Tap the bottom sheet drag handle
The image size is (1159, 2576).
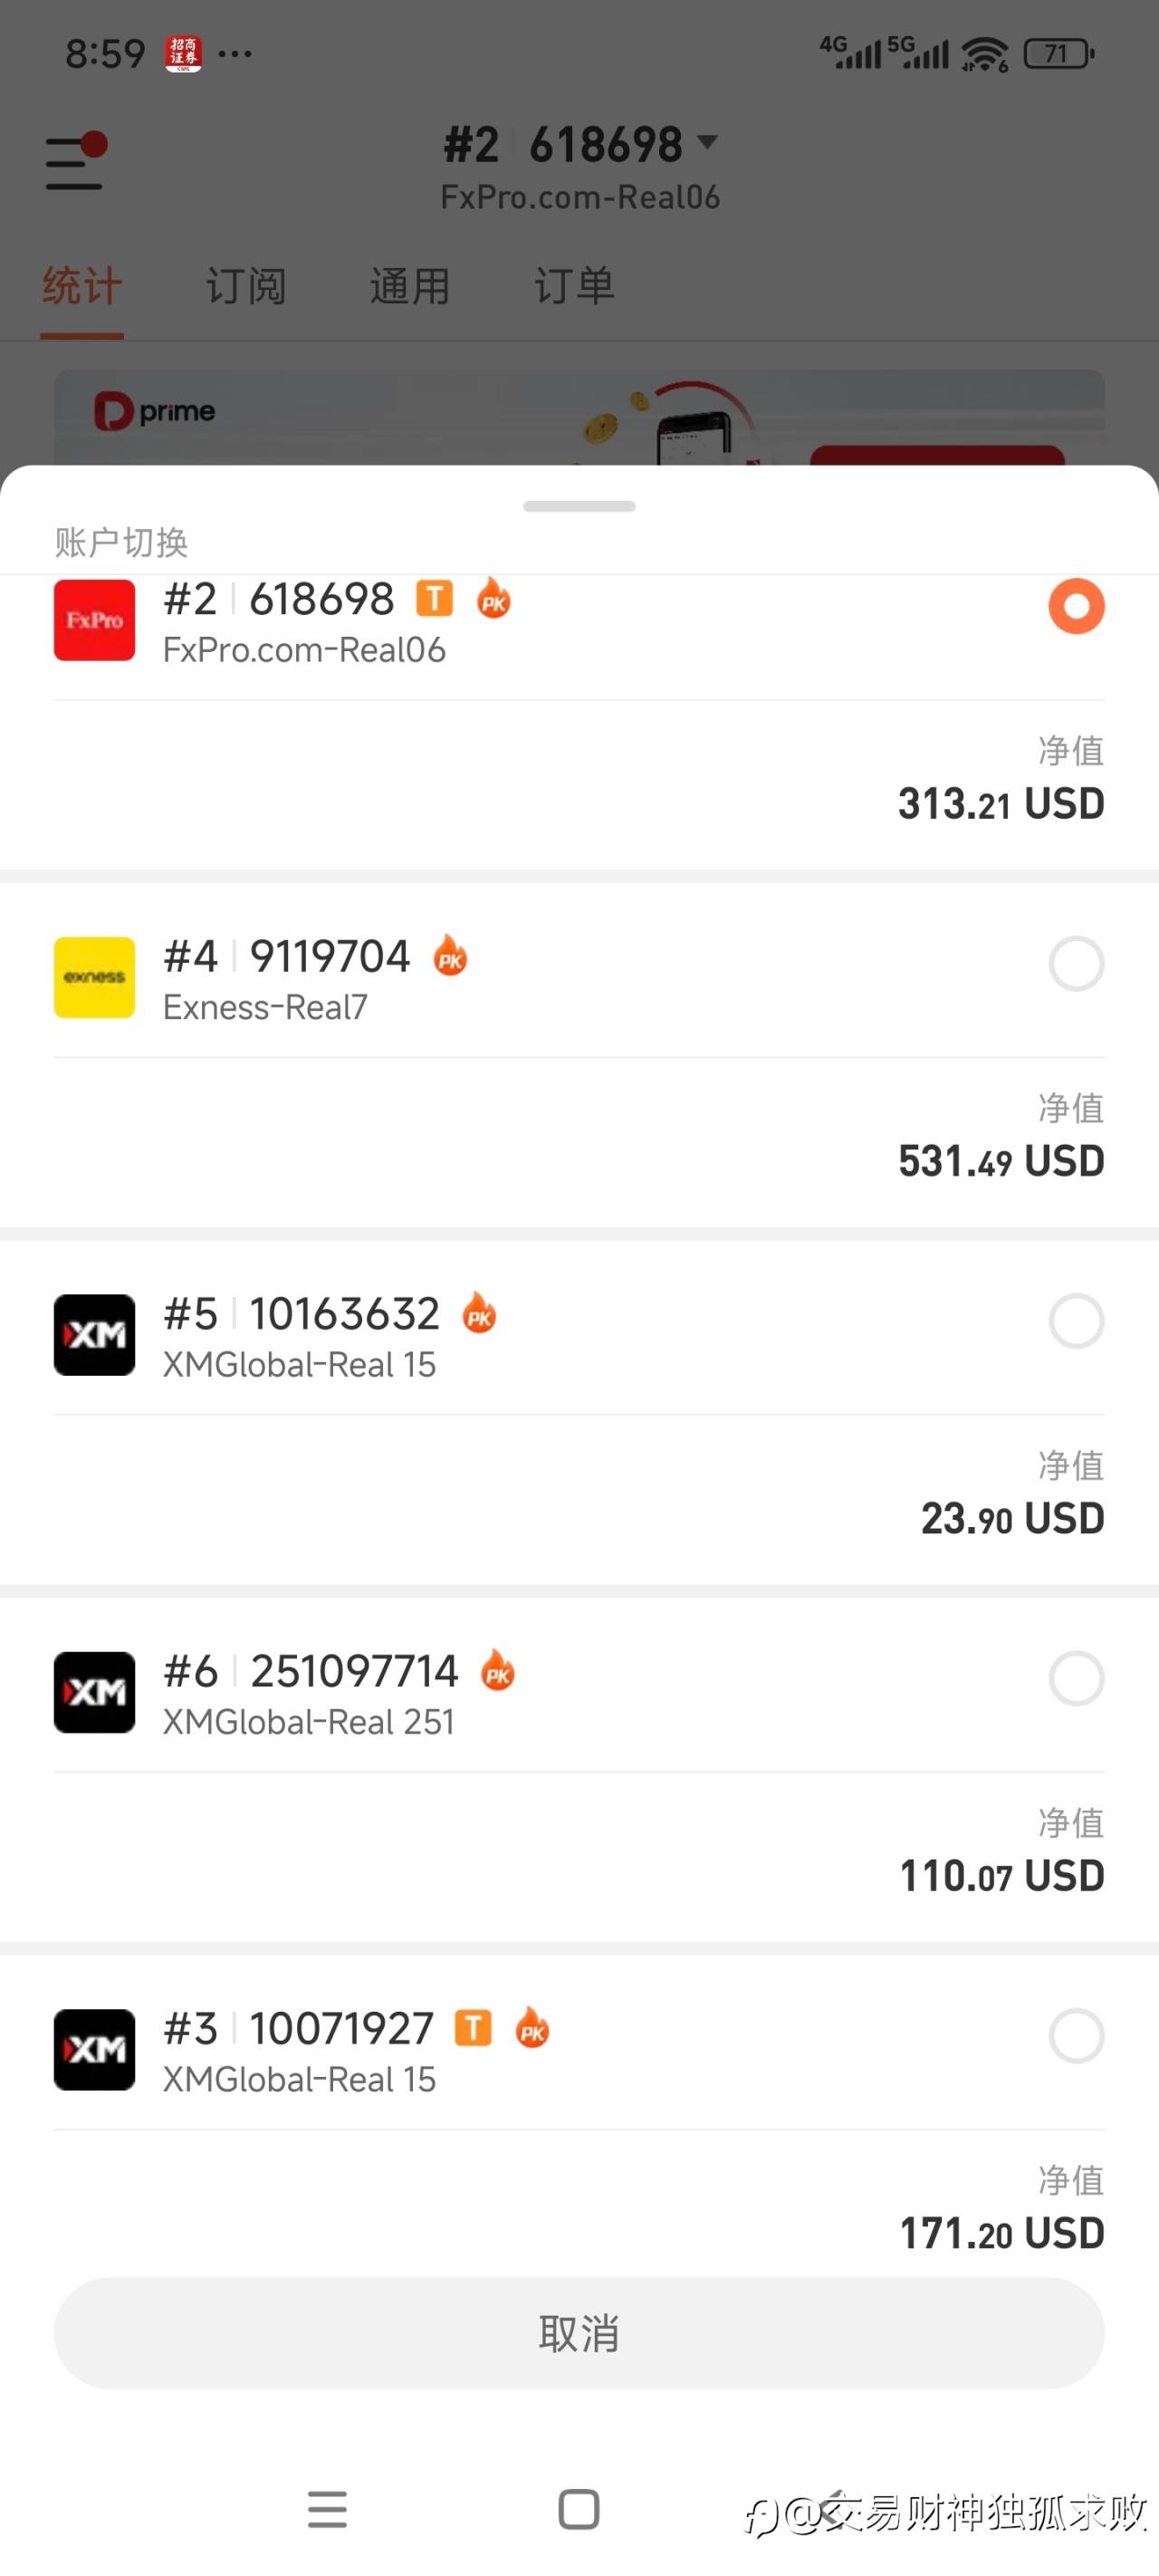click(579, 506)
